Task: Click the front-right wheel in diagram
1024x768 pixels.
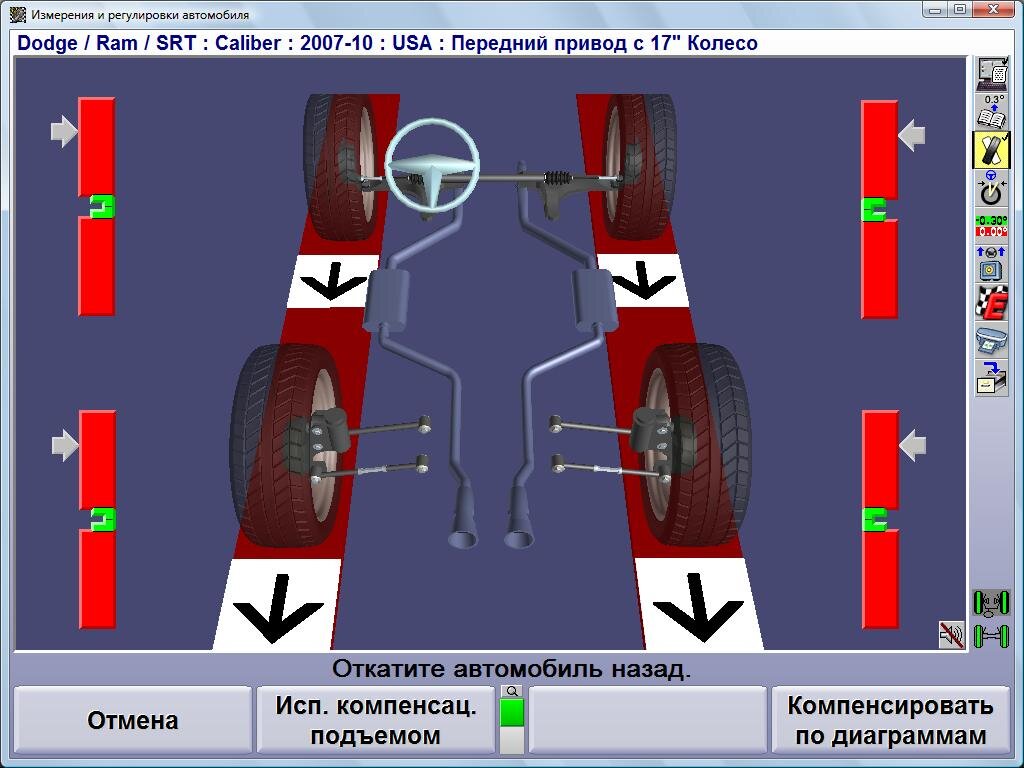Action: click(x=638, y=167)
